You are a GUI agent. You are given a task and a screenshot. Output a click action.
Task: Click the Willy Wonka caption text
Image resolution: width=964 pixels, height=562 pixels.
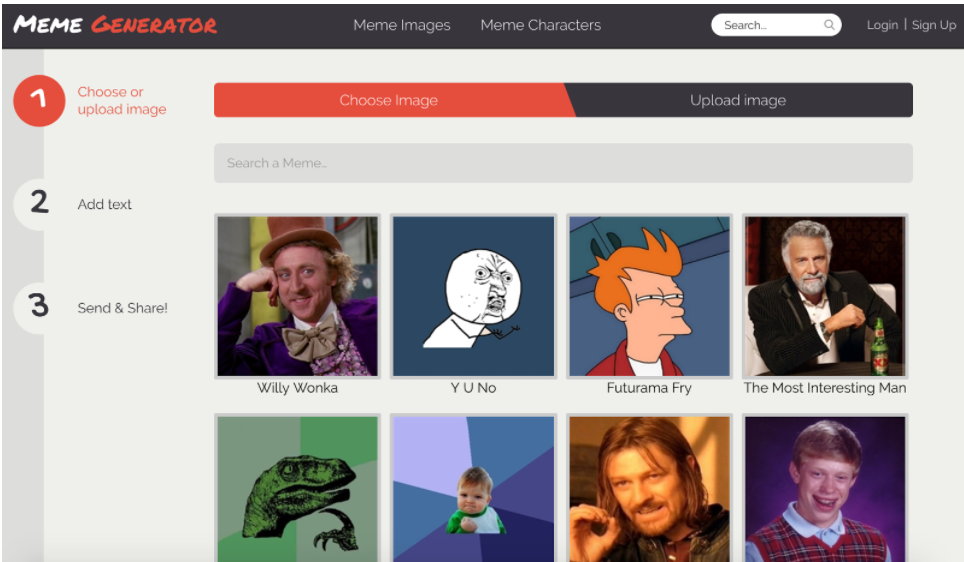pyautogui.click(x=298, y=388)
